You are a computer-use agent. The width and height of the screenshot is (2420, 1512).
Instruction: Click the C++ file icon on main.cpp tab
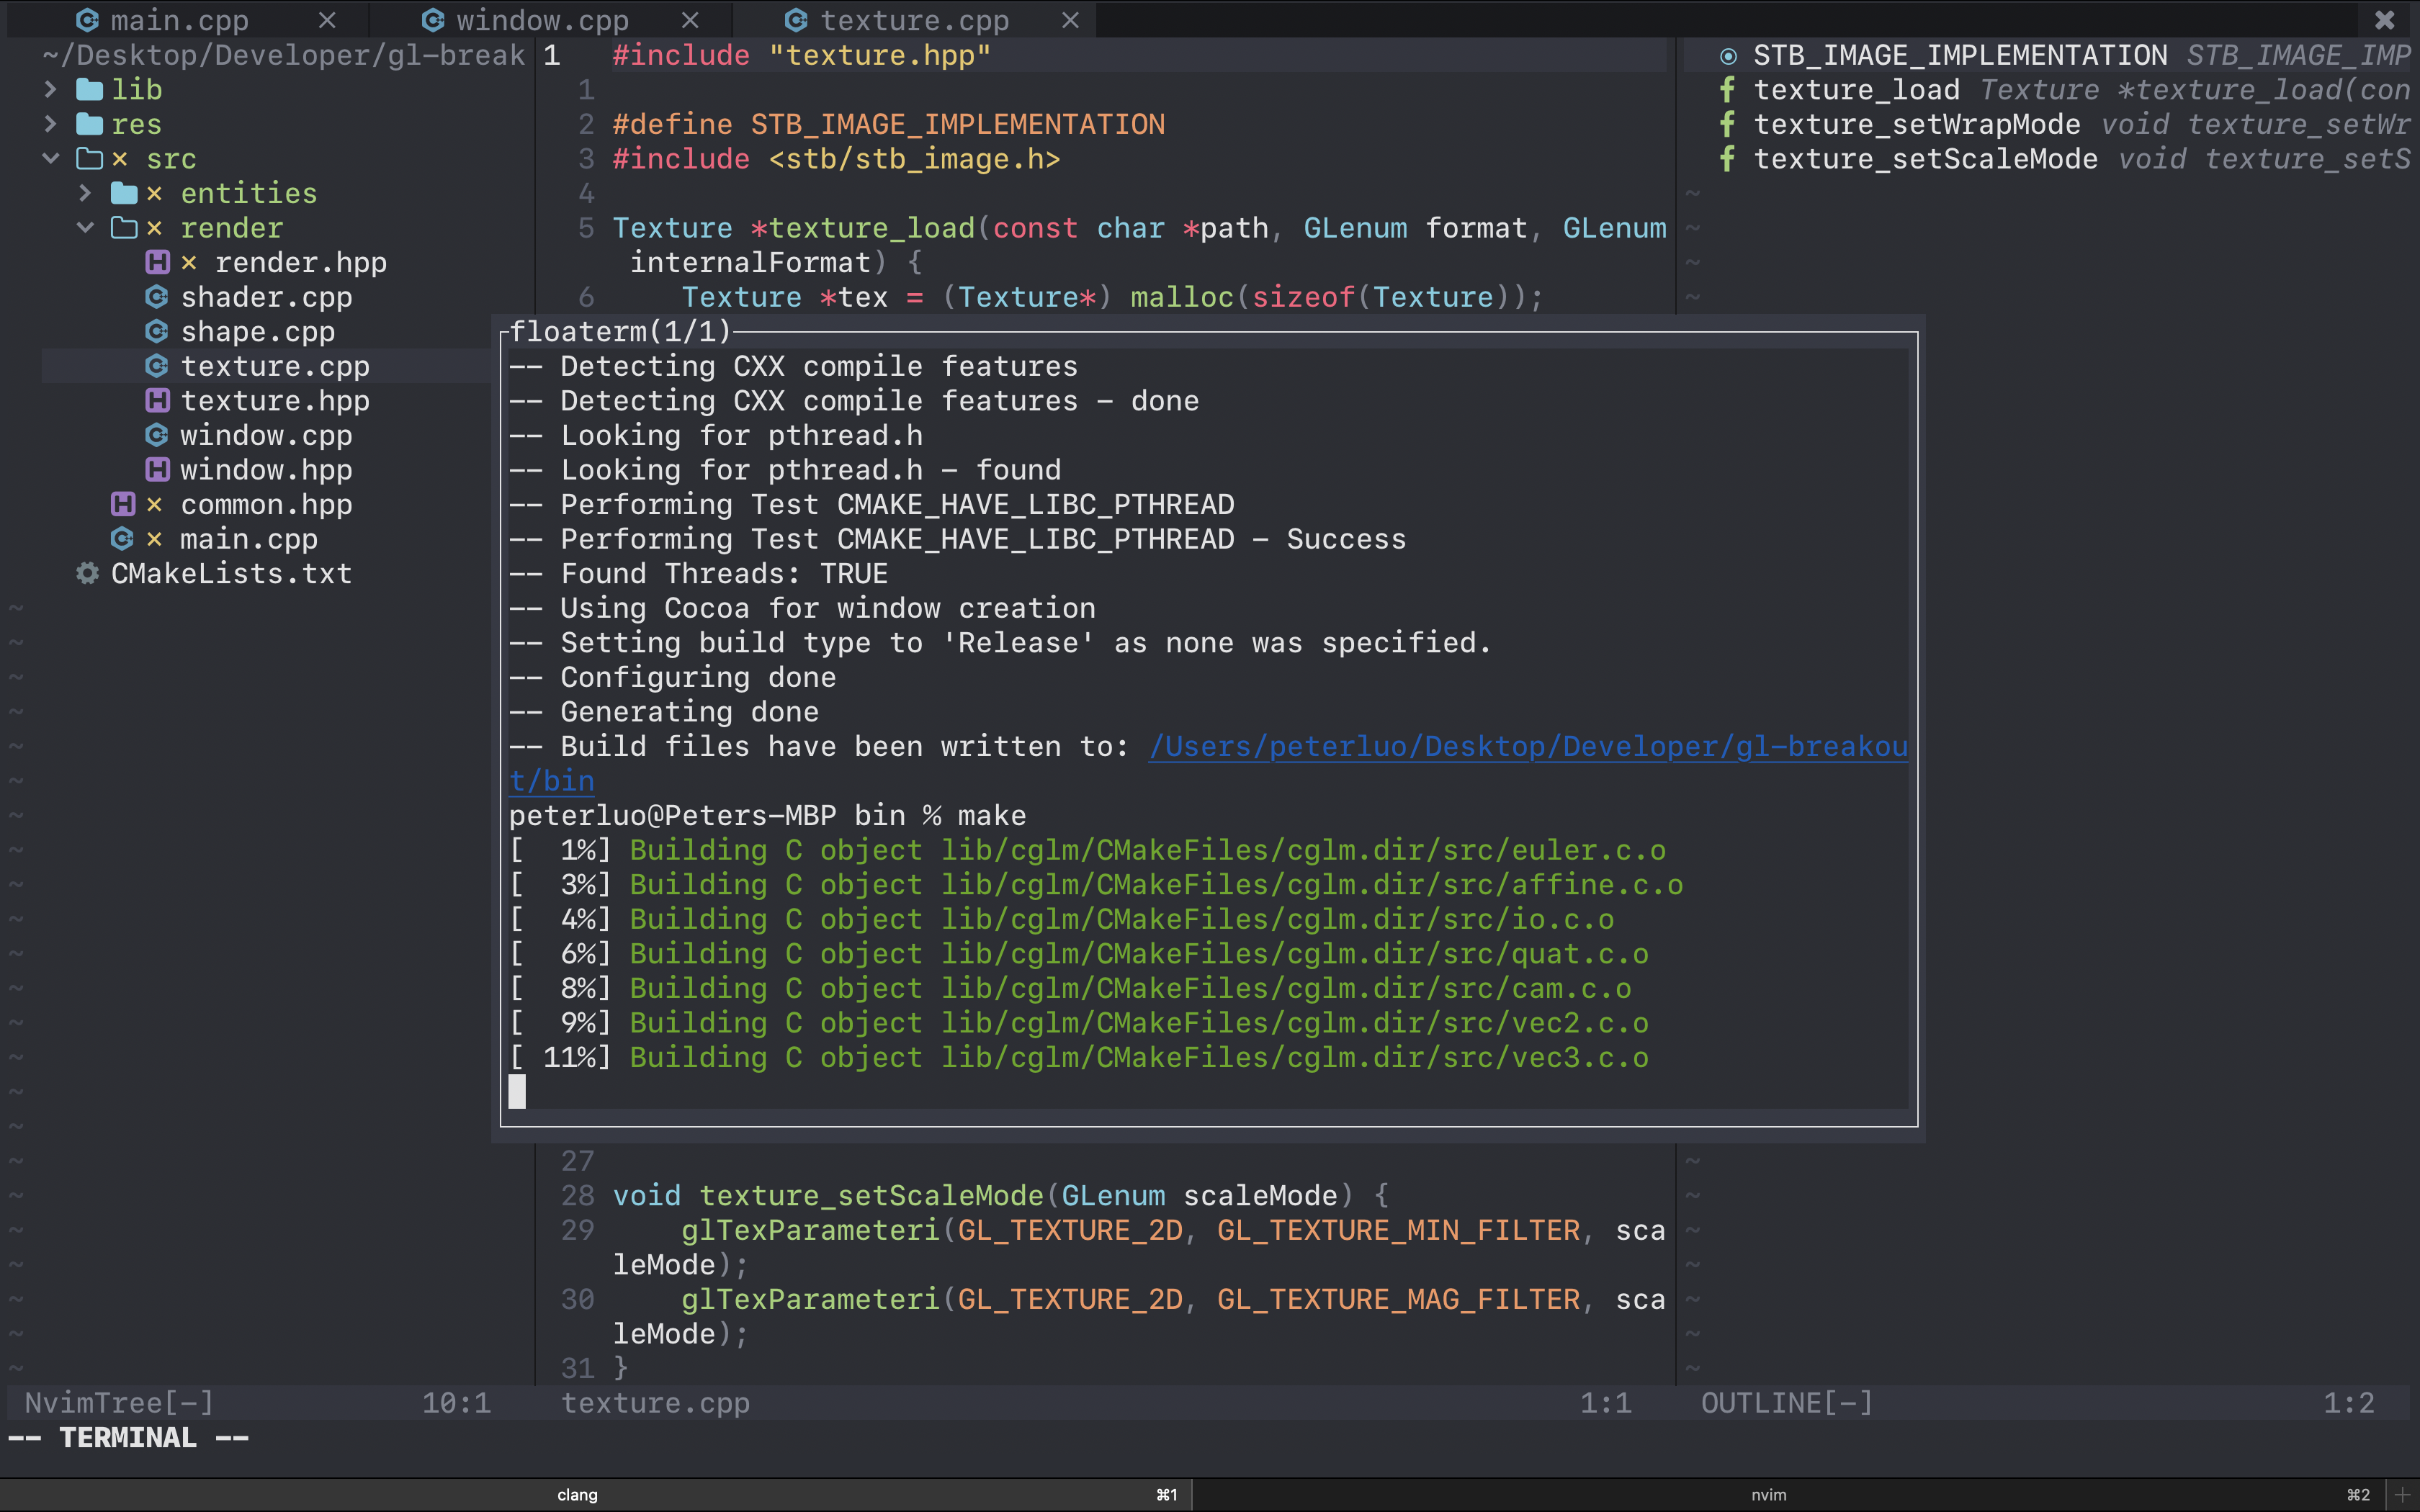pyautogui.click(x=88, y=20)
